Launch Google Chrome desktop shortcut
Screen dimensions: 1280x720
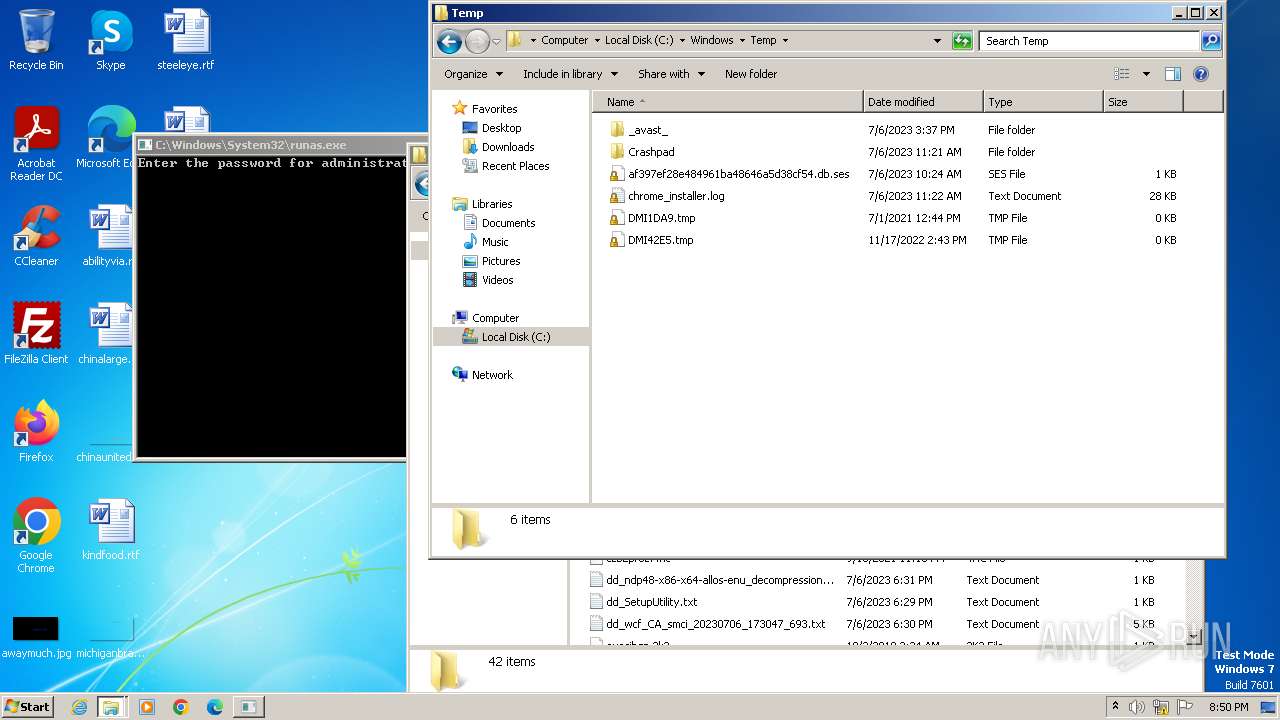(x=36, y=536)
